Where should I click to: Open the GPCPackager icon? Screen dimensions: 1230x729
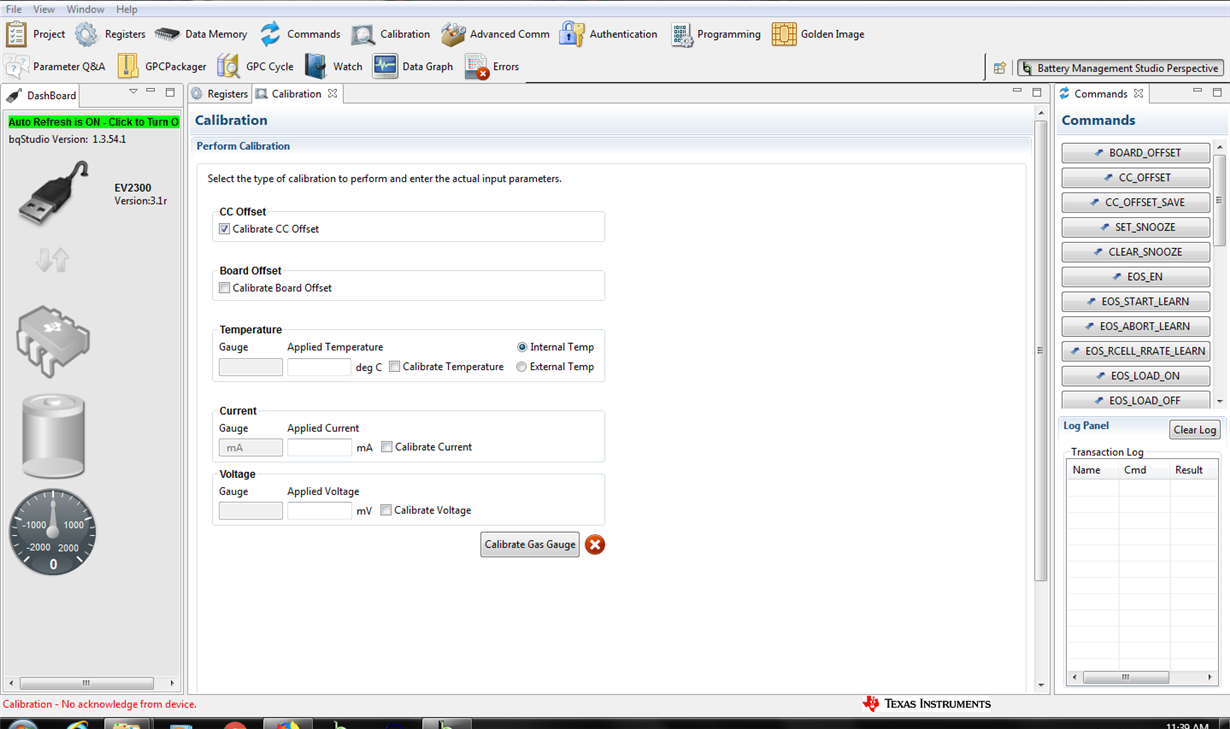pos(128,67)
